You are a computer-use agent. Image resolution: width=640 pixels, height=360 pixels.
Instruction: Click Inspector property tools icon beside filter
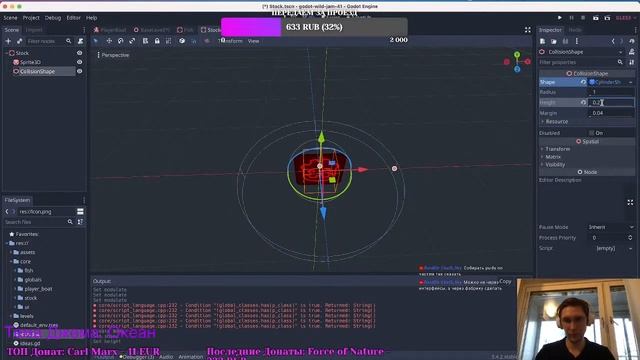click(x=632, y=62)
